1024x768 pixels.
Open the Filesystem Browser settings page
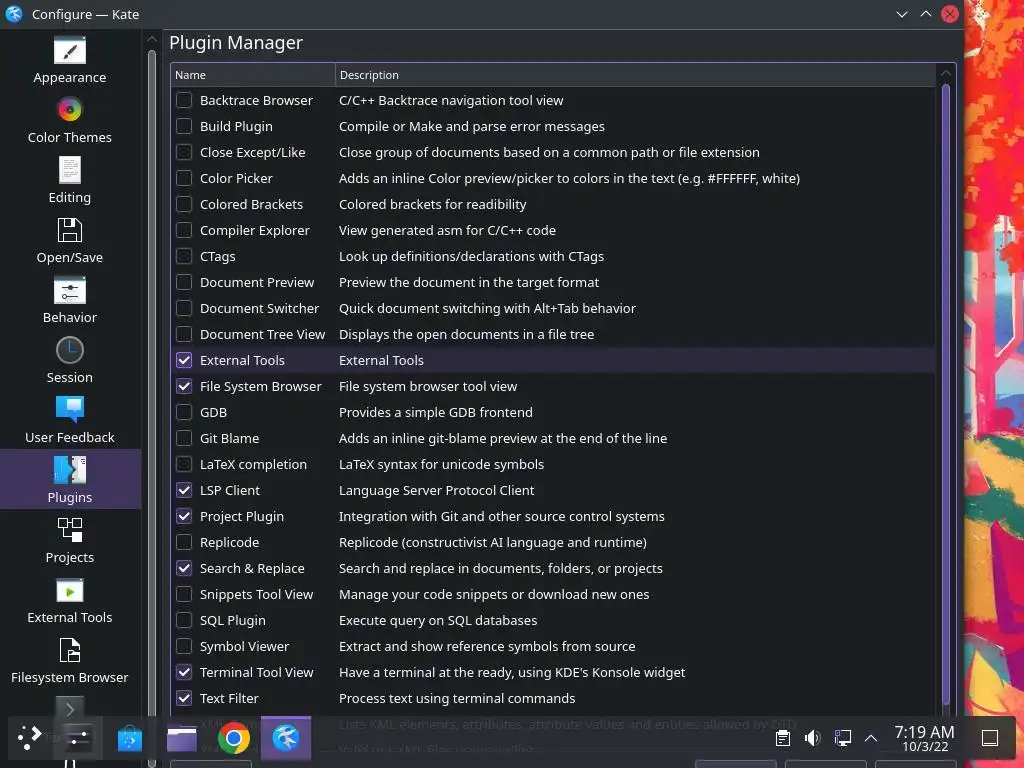(x=70, y=662)
